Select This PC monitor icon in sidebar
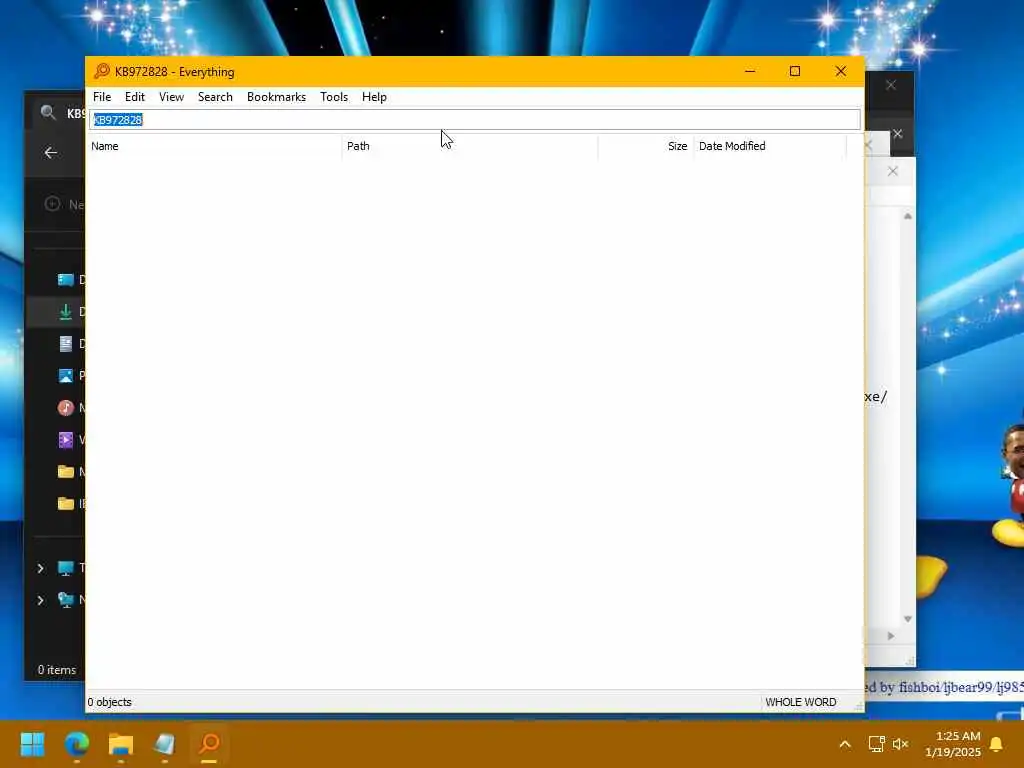 coord(65,568)
